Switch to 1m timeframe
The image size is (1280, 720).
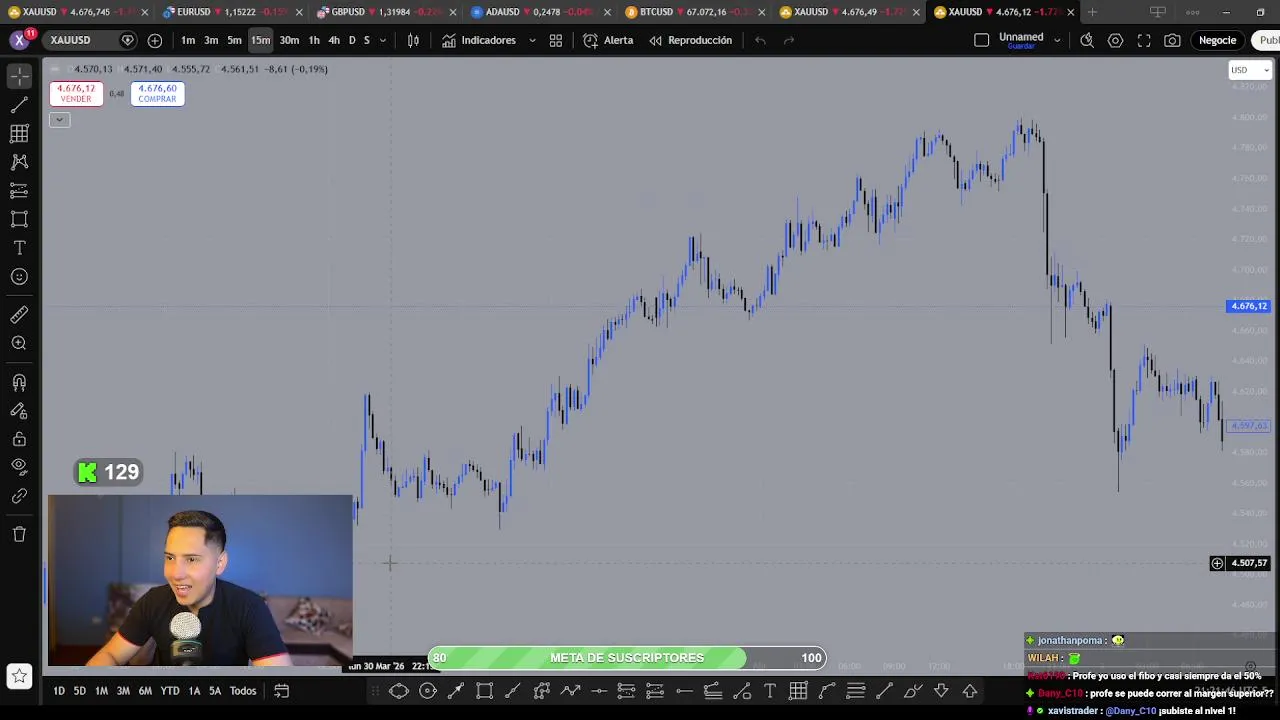click(188, 40)
